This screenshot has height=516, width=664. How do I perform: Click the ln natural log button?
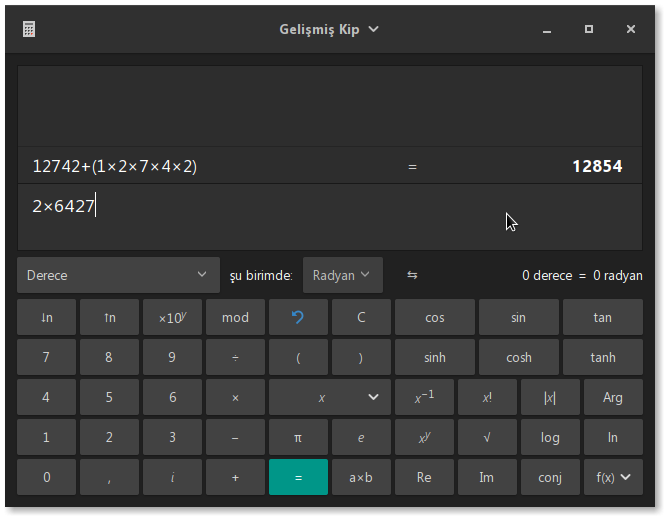[x=613, y=437]
